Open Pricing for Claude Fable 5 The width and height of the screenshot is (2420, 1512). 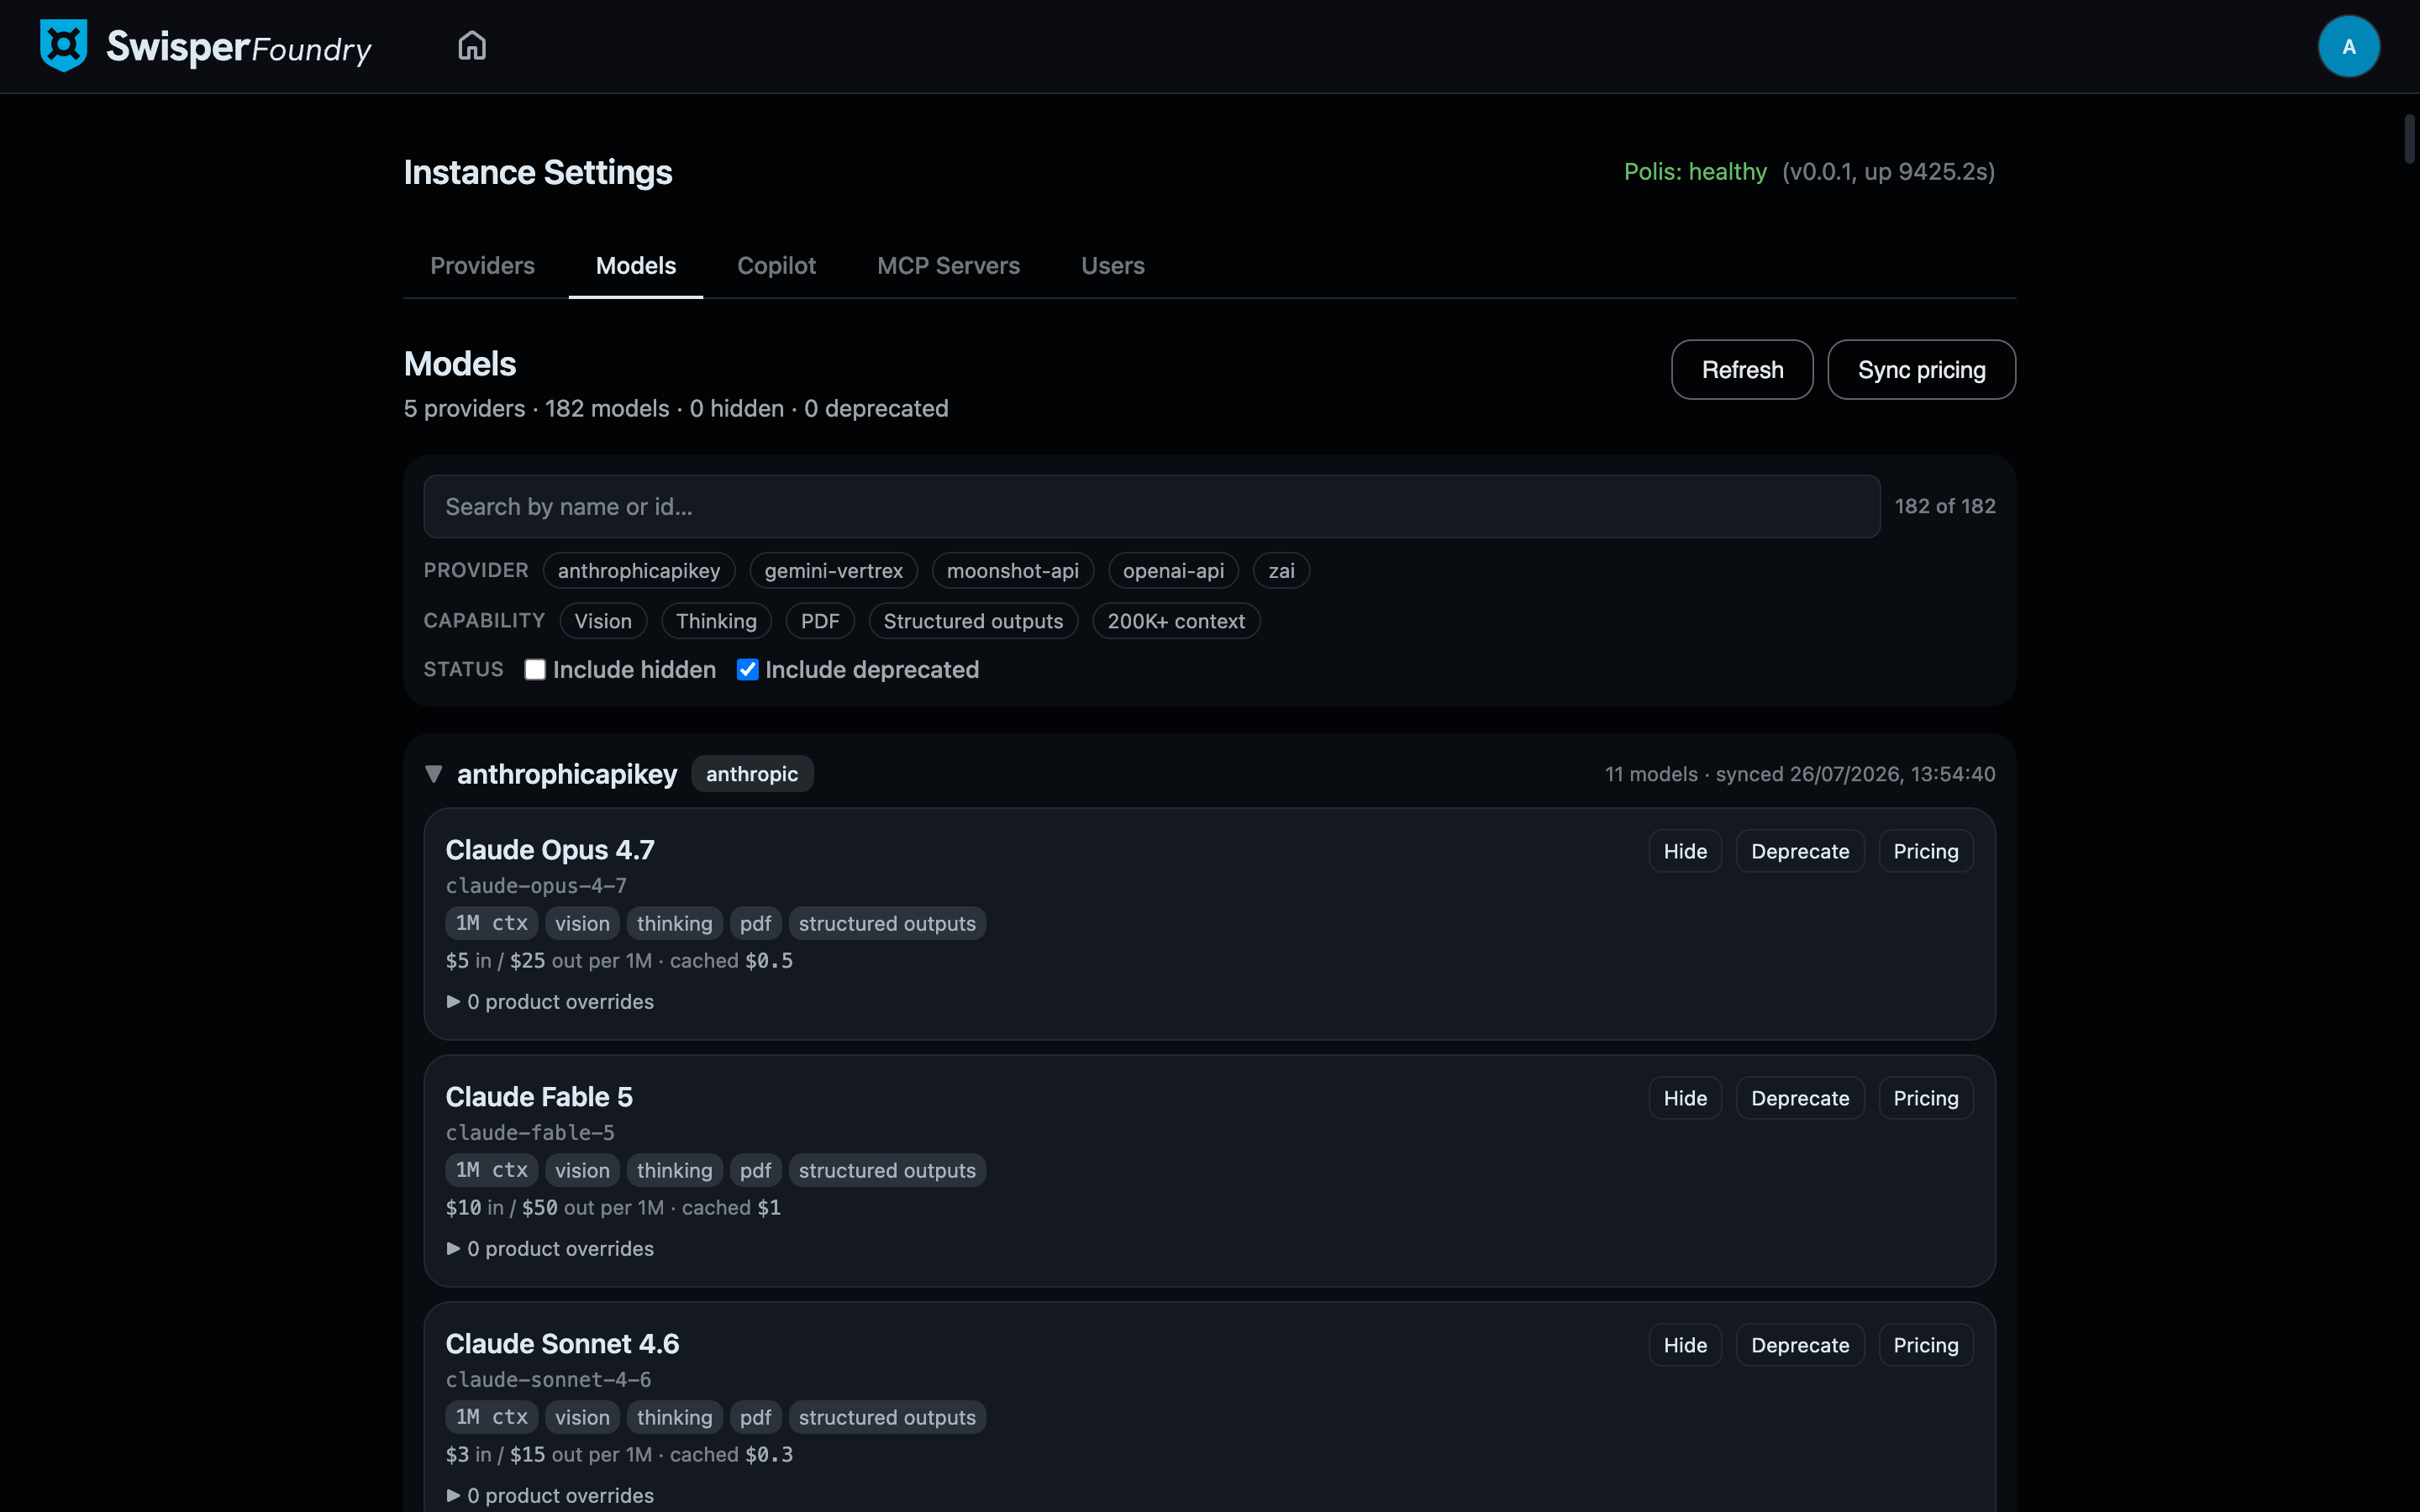[x=1925, y=1098]
